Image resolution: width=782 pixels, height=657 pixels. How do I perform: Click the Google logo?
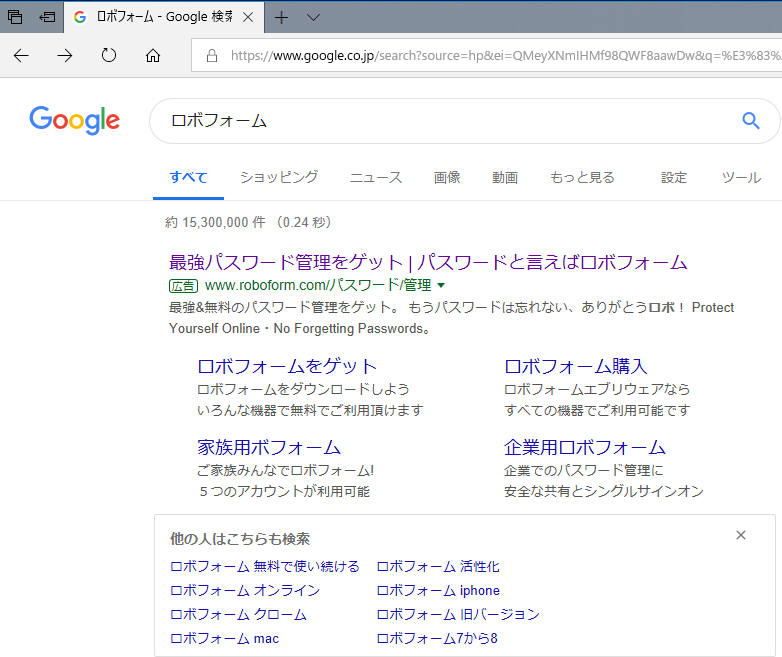point(75,120)
